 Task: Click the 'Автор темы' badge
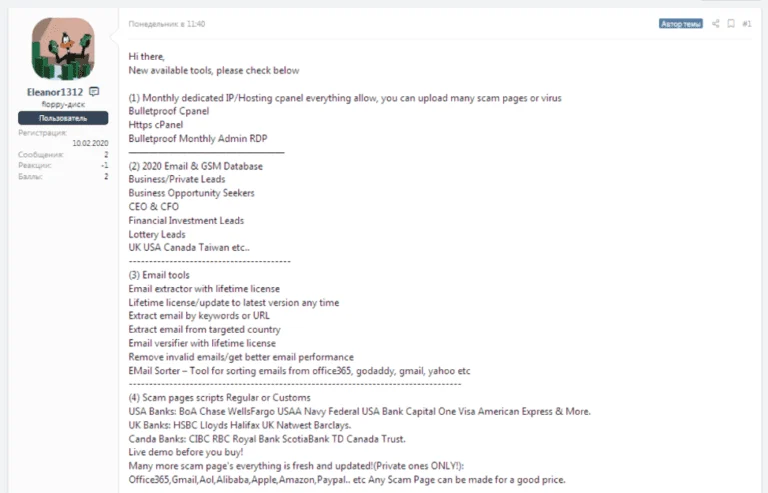tap(680, 23)
